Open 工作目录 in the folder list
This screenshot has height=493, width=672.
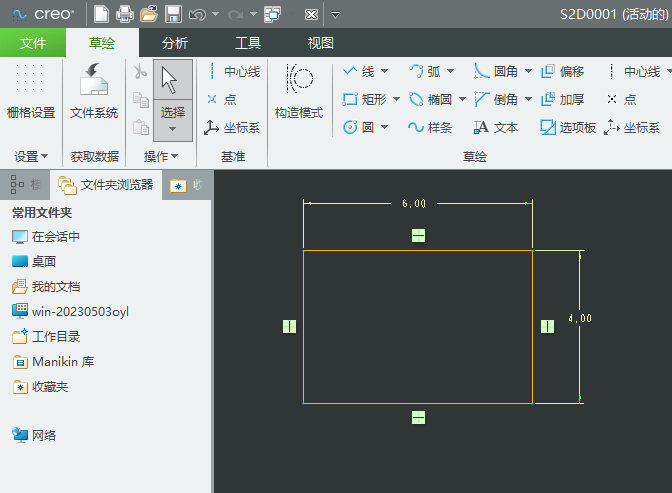[x=55, y=337]
